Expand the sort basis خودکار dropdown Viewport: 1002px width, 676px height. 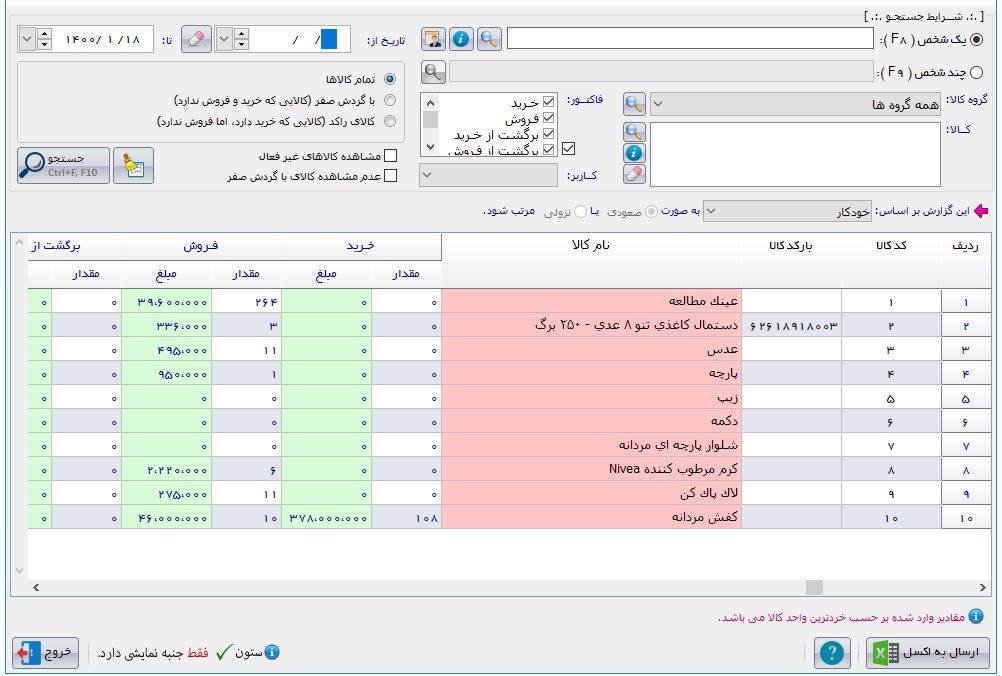788,211
